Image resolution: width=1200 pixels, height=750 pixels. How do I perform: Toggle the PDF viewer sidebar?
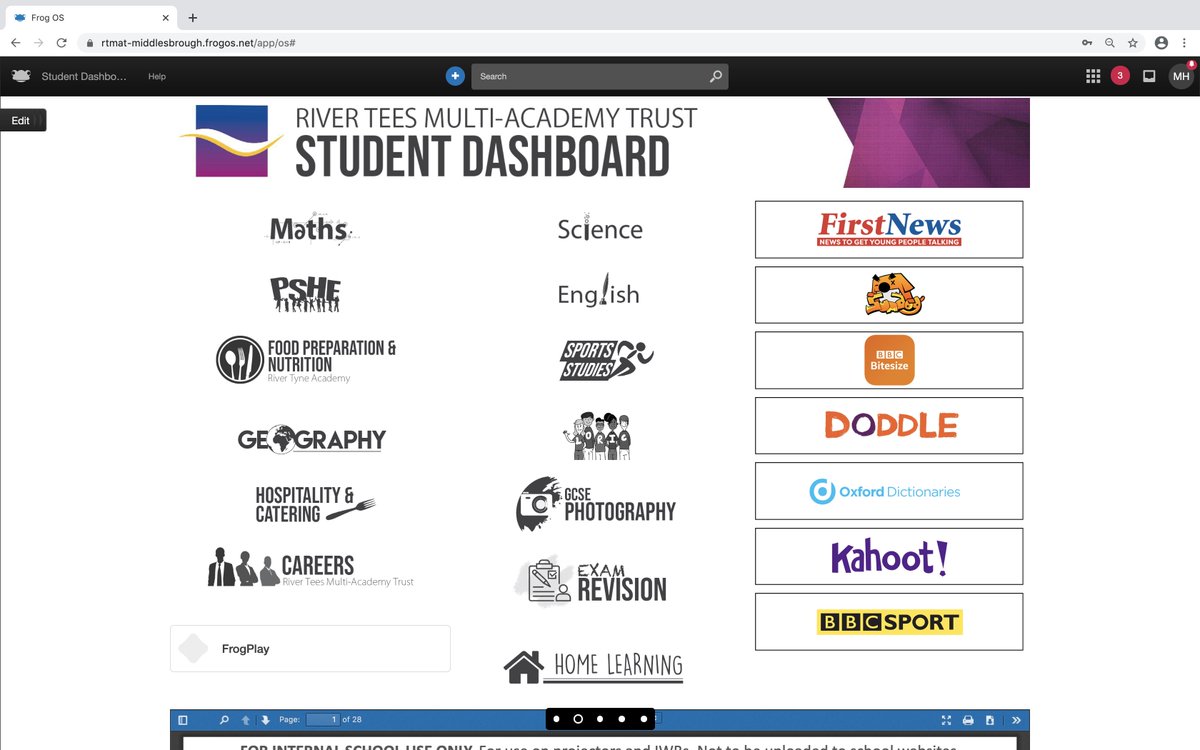(183, 720)
